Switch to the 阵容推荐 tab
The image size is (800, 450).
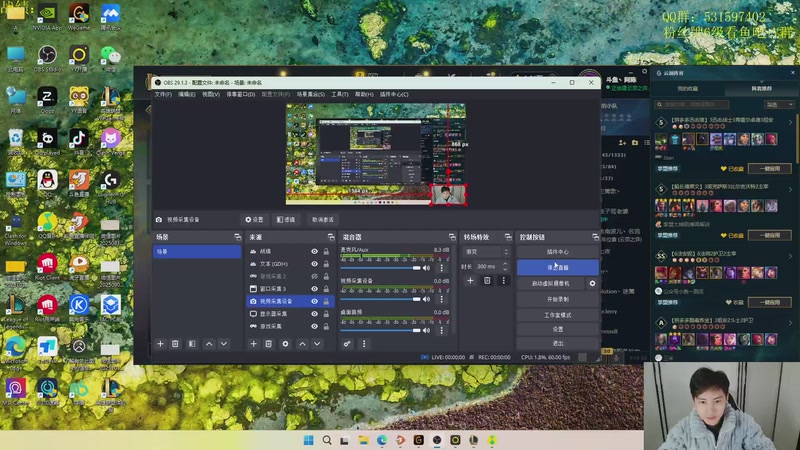(x=761, y=89)
